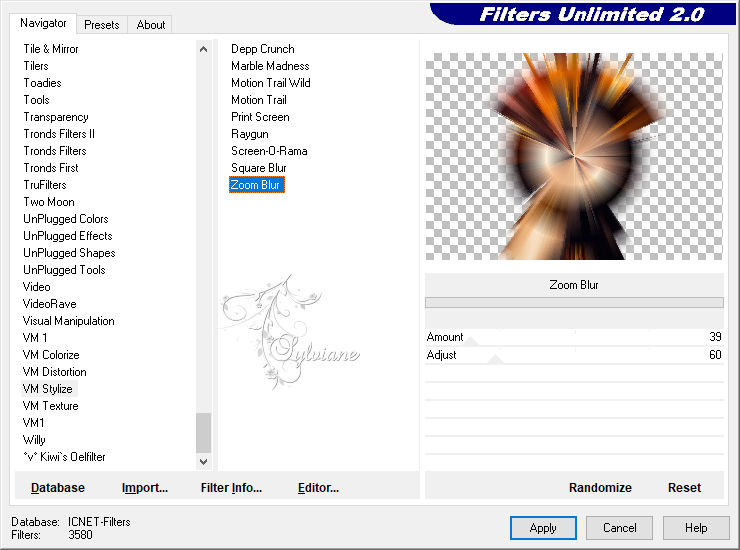Select the Tools category

click(x=36, y=100)
